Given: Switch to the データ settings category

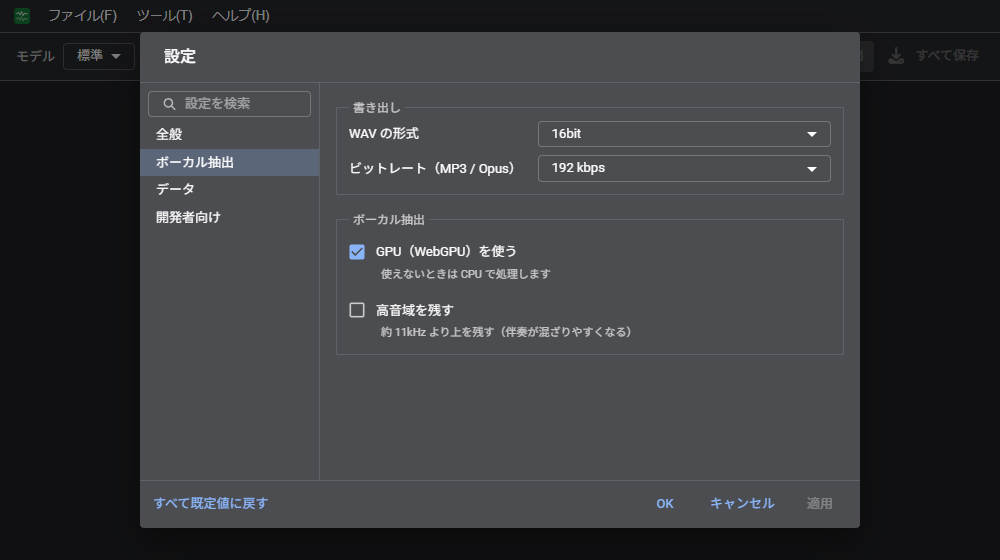Looking at the screenshot, I should [x=230, y=189].
